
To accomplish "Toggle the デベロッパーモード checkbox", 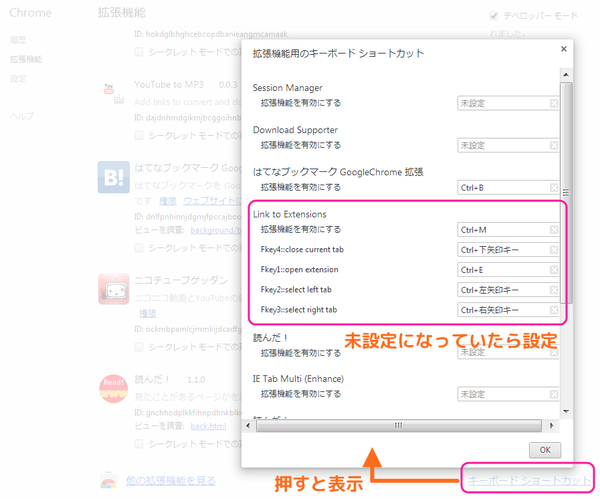I will 494,16.
